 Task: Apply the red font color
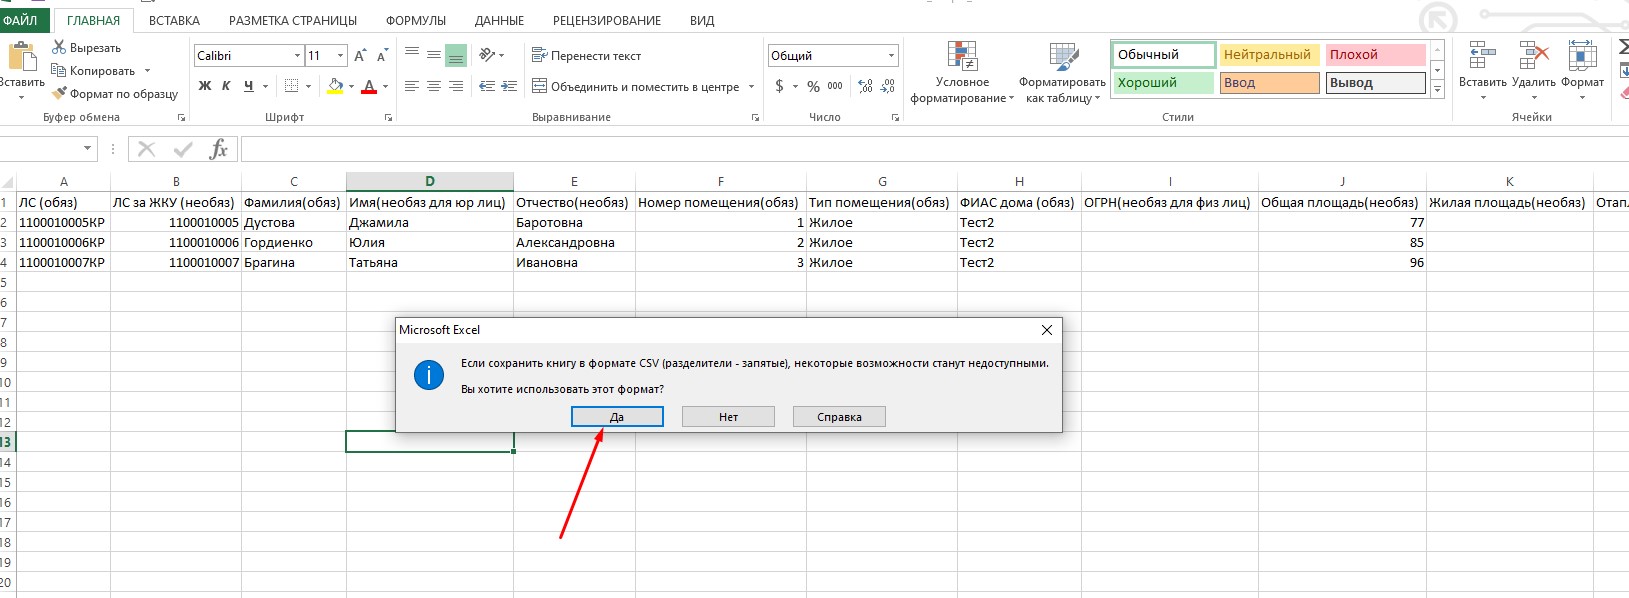pos(369,86)
